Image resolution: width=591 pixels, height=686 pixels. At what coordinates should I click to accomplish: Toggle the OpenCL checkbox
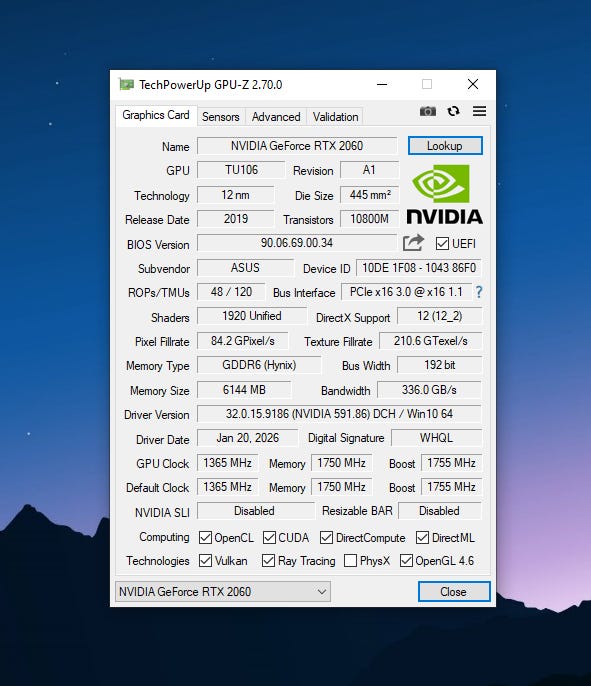click(x=205, y=538)
